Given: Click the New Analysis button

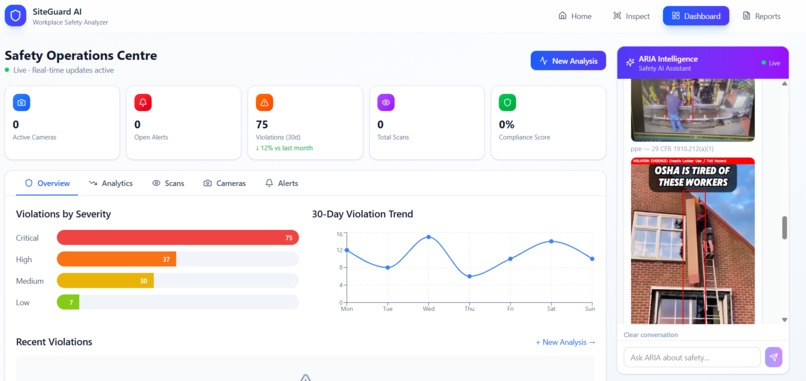Looking at the screenshot, I should point(569,61).
